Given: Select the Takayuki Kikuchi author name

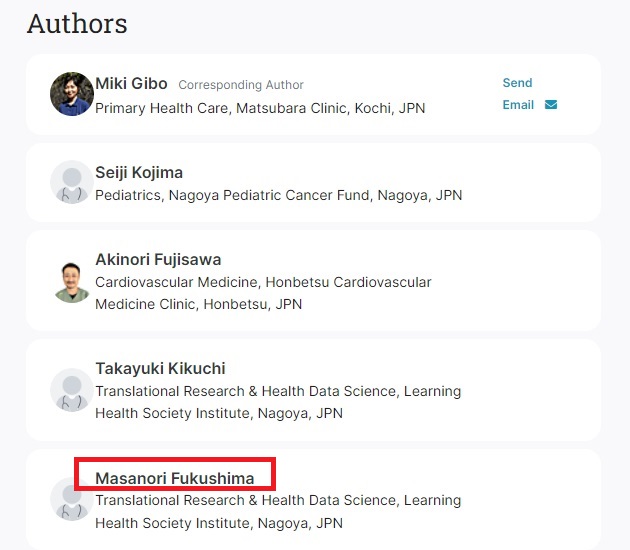Looking at the screenshot, I should [160, 368].
